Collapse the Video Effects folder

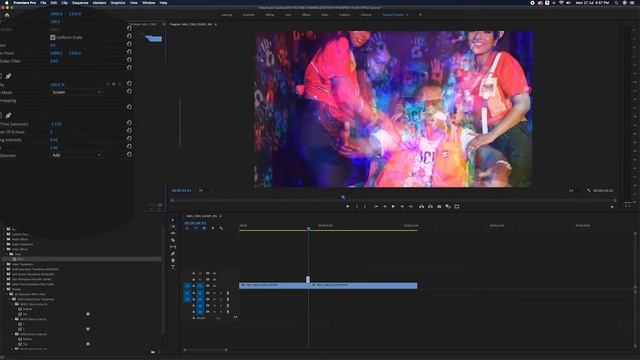point(4,249)
